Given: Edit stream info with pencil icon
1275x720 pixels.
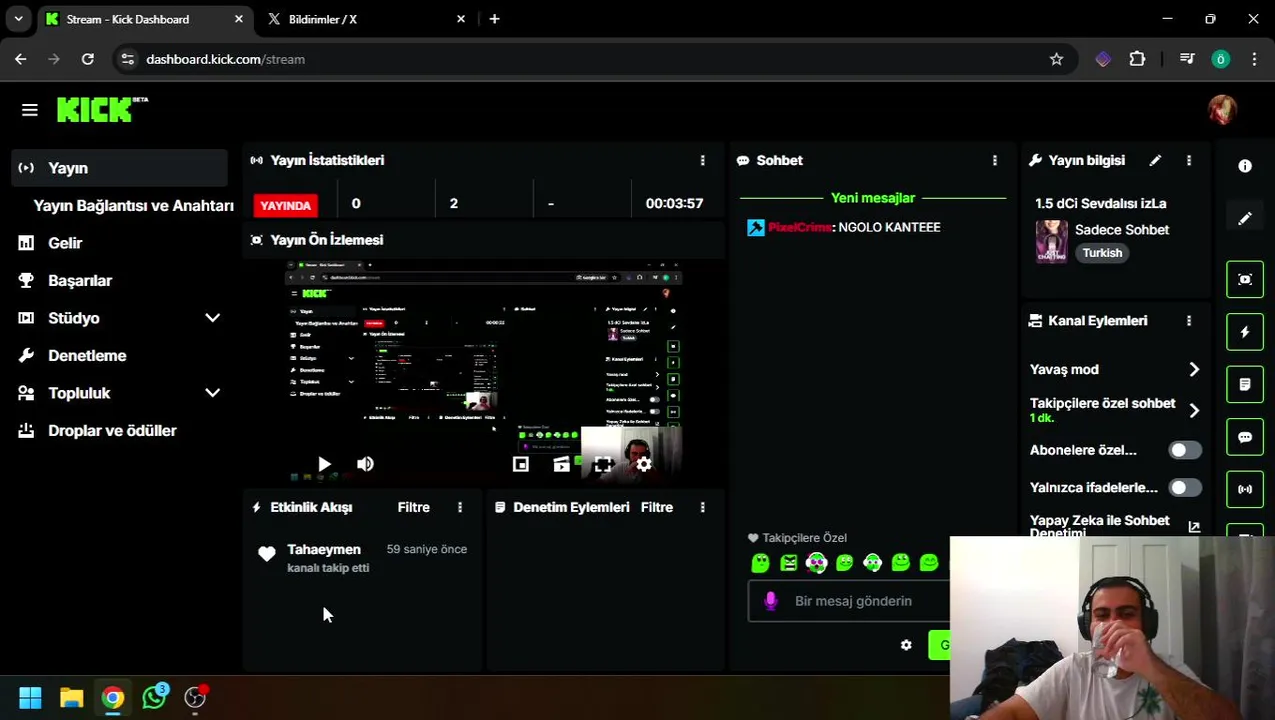Looking at the screenshot, I should [x=1155, y=160].
